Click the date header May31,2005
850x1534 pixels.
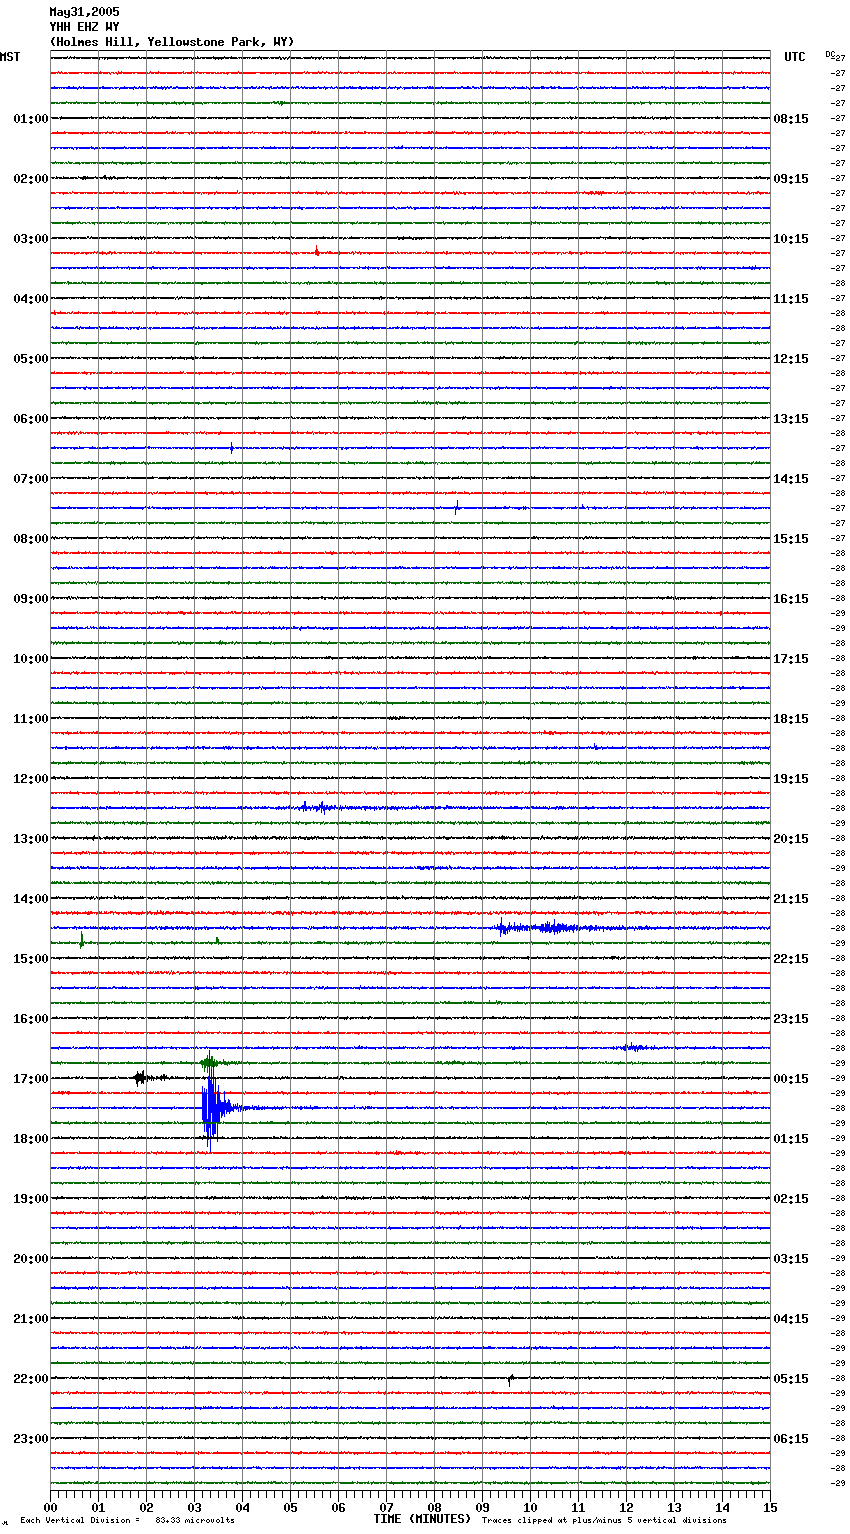pyautogui.click(x=84, y=12)
